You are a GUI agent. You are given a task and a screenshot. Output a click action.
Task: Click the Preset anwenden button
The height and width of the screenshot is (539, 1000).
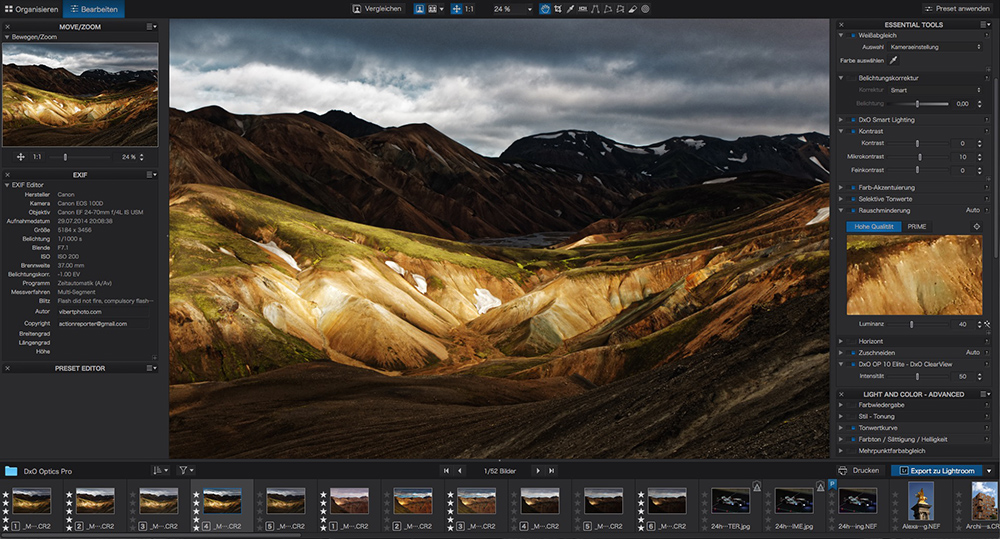coord(955,8)
